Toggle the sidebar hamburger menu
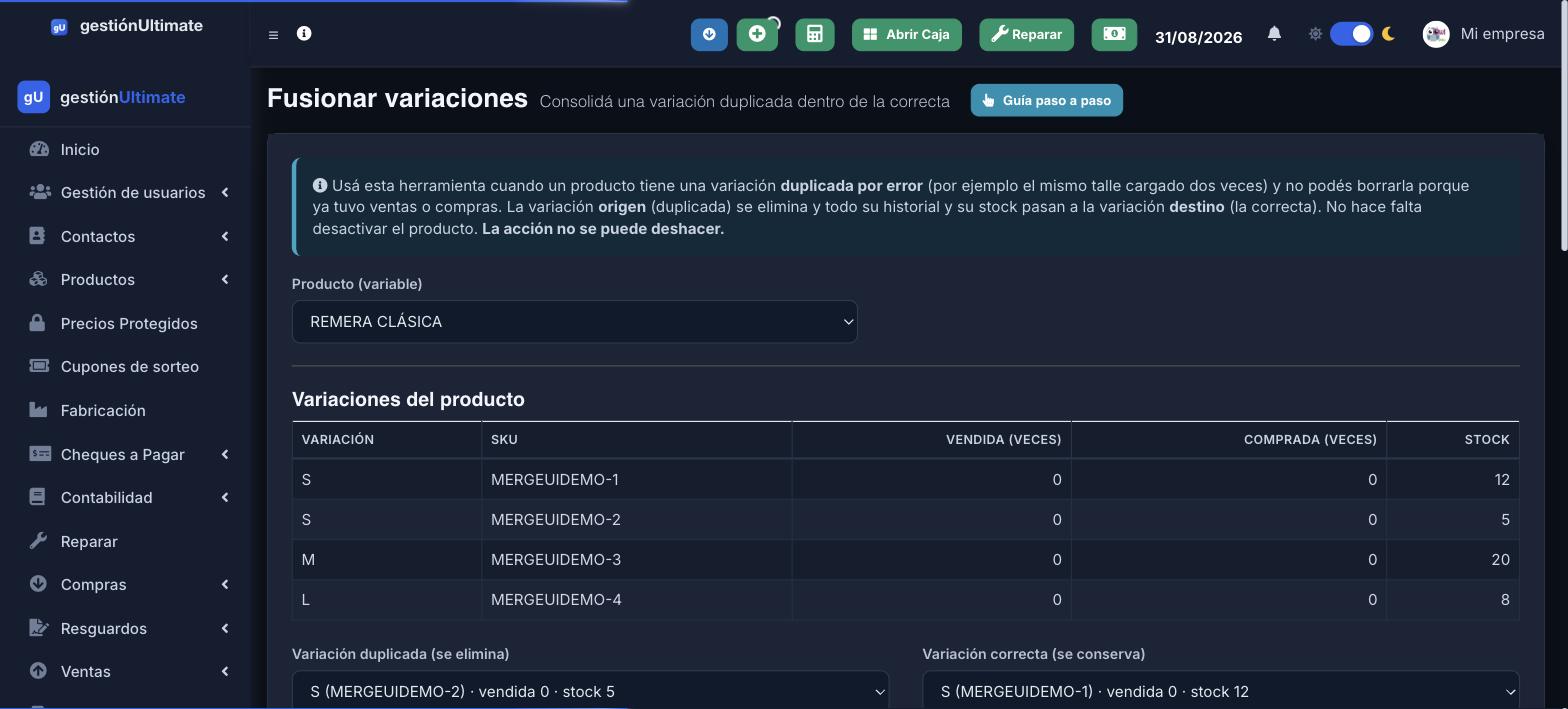Viewport: 1568px width, 709px height. click(273, 35)
